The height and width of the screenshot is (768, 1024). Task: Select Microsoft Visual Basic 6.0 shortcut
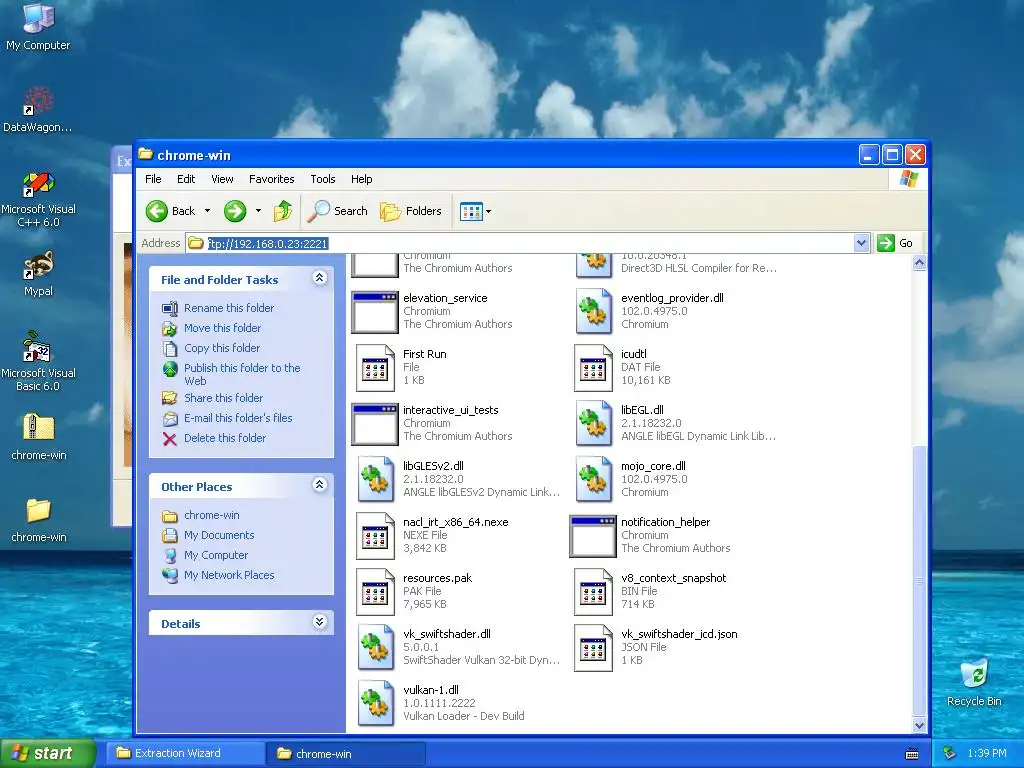coord(38,362)
